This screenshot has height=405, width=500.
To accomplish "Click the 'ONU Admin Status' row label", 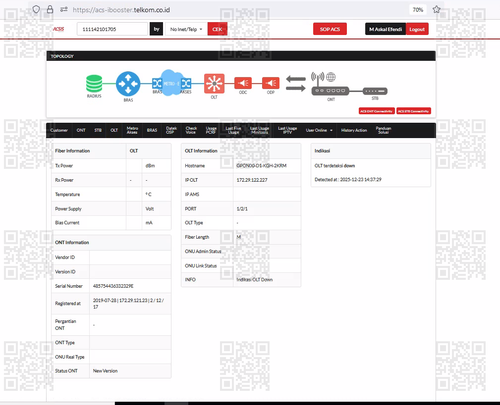I will point(203,251).
